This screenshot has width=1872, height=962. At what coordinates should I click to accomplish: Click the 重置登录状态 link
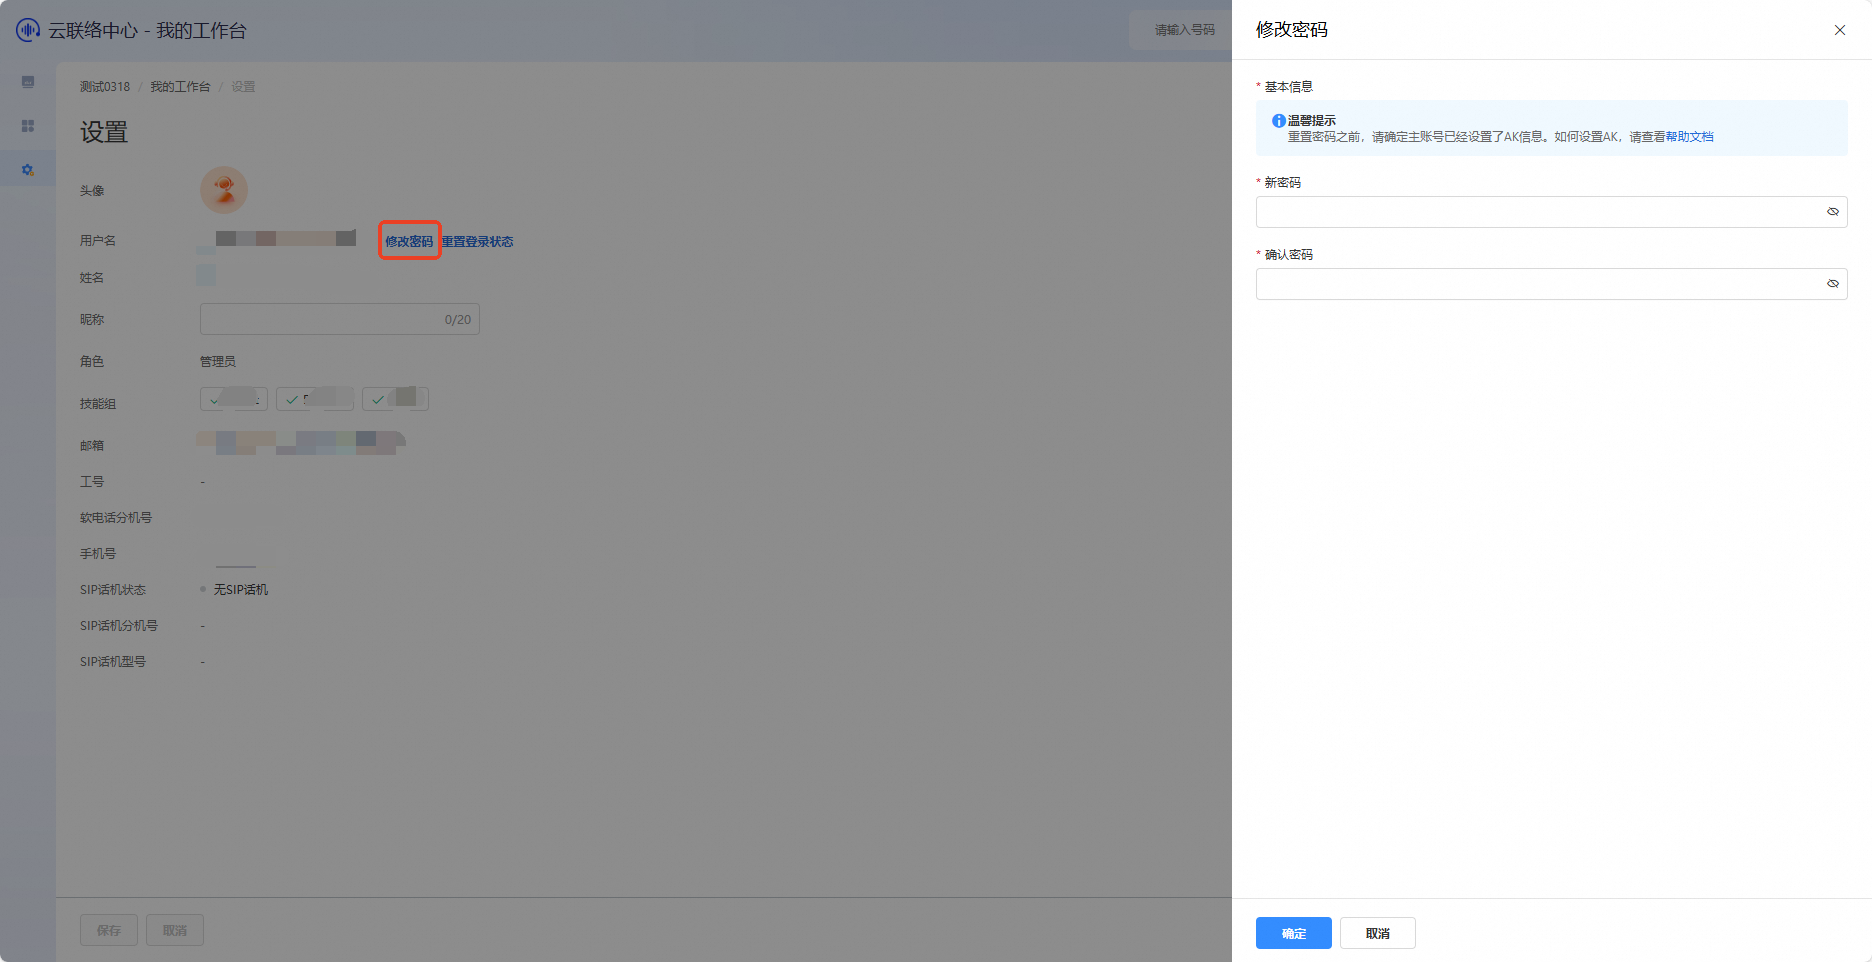pos(478,241)
